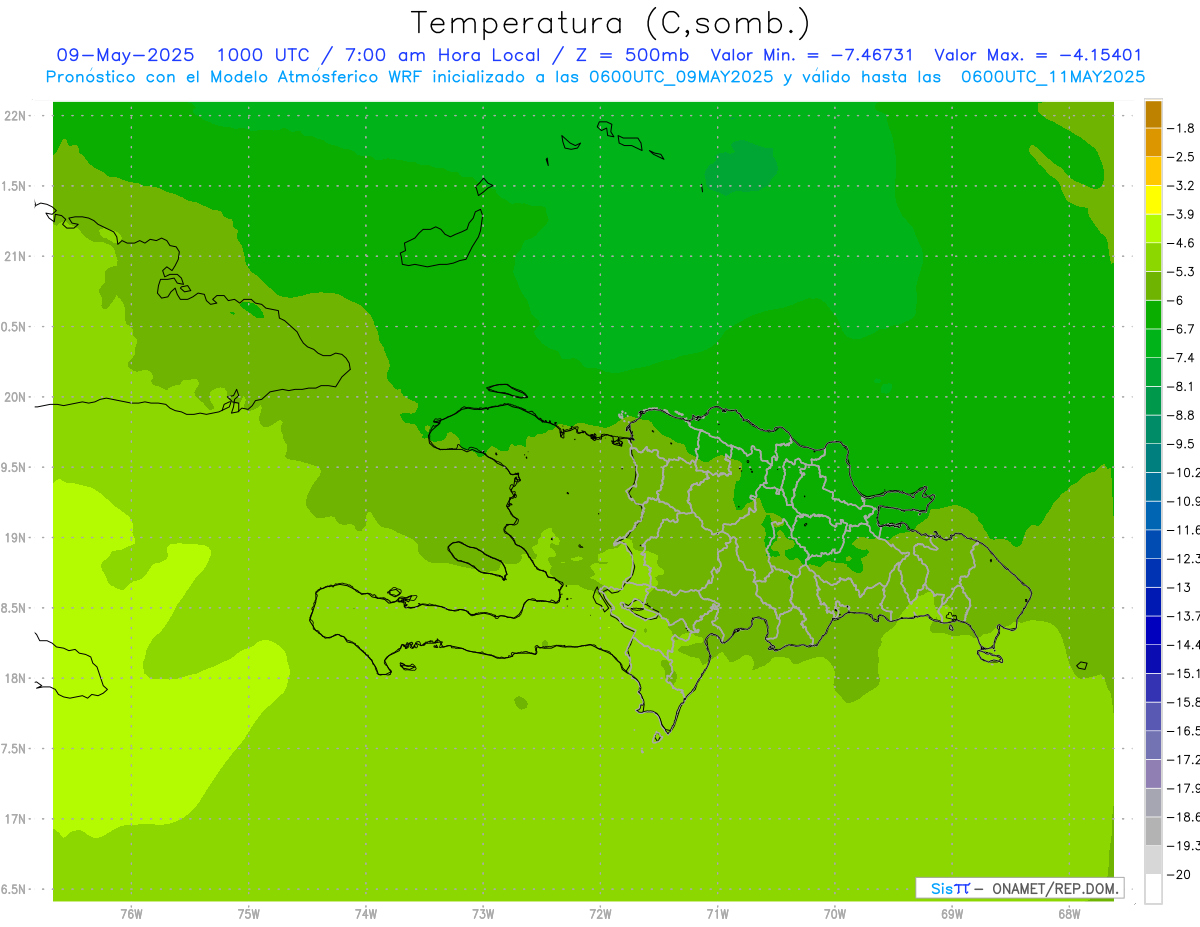The width and height of the screenshot is (1200, 927).
Task: Select the 76W longitude axis label
Action: click(131, 914)
